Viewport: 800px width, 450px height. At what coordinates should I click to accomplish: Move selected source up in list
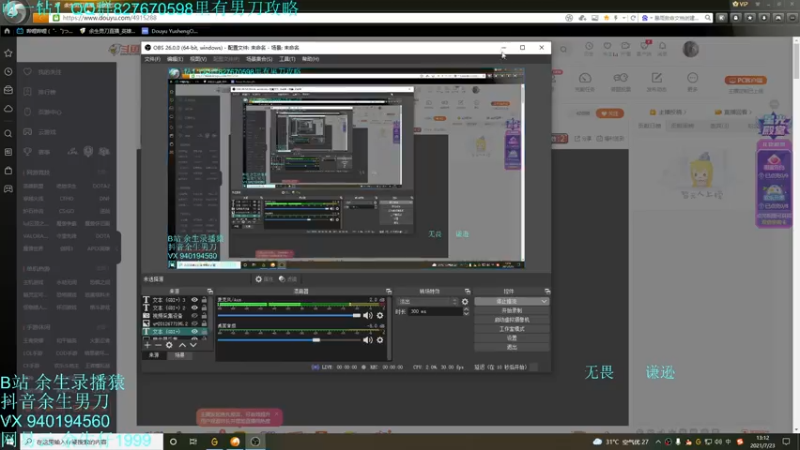tap(182, 345)
